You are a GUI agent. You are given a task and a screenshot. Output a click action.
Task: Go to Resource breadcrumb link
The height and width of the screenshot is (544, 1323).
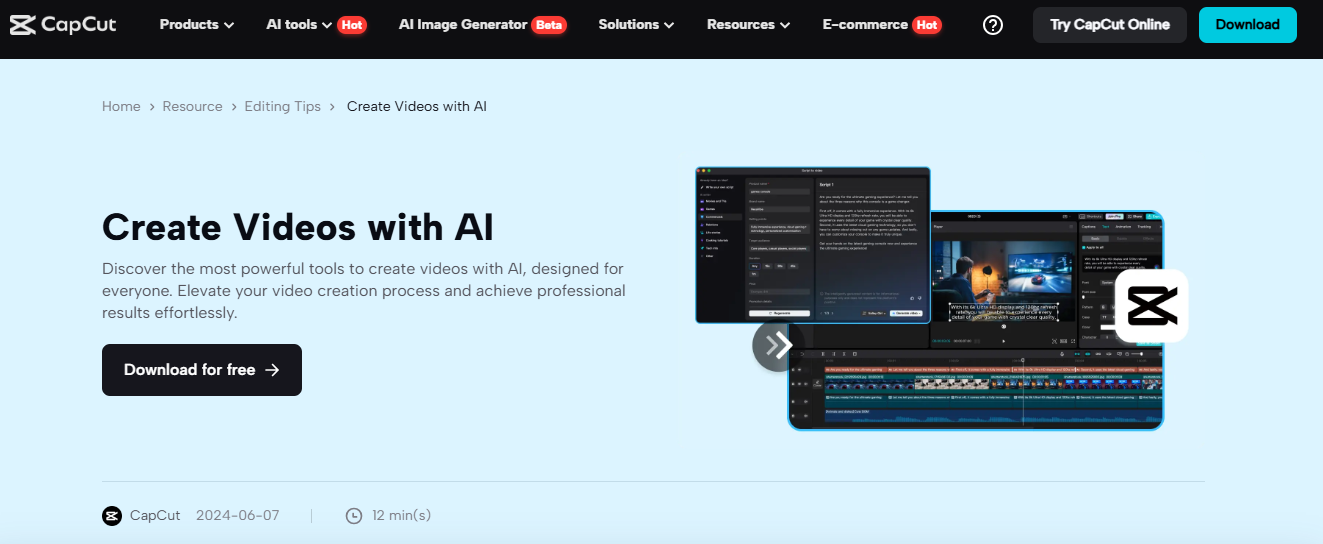(x=193, y=106)
